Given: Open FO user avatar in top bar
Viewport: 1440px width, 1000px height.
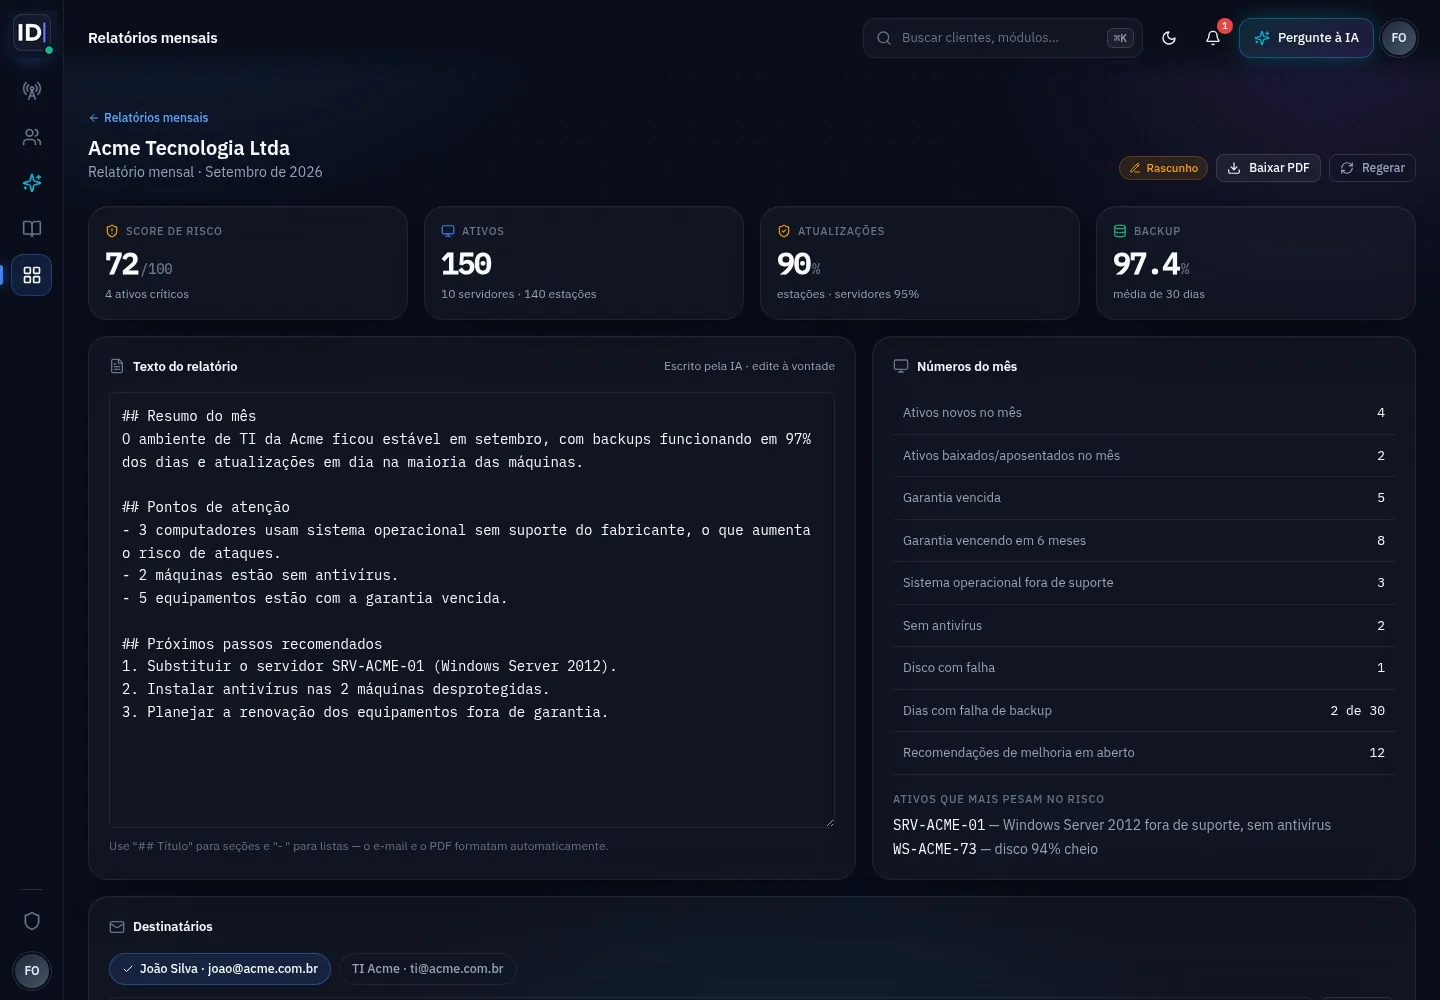Looking at the screenshot, I should 1399,38.
